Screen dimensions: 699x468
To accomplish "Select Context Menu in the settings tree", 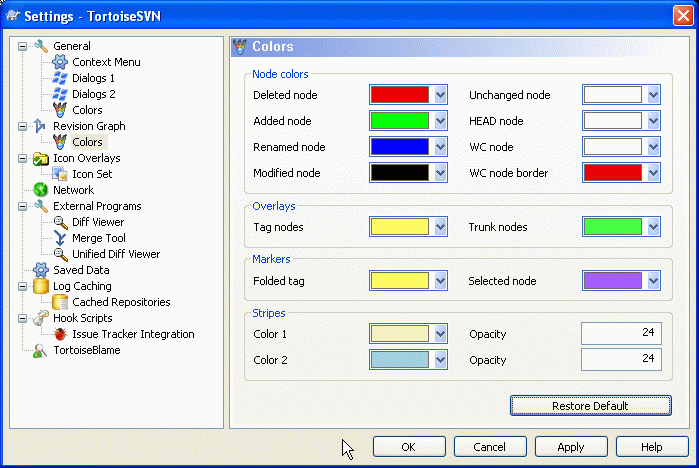I will click(x=106, y=62).
